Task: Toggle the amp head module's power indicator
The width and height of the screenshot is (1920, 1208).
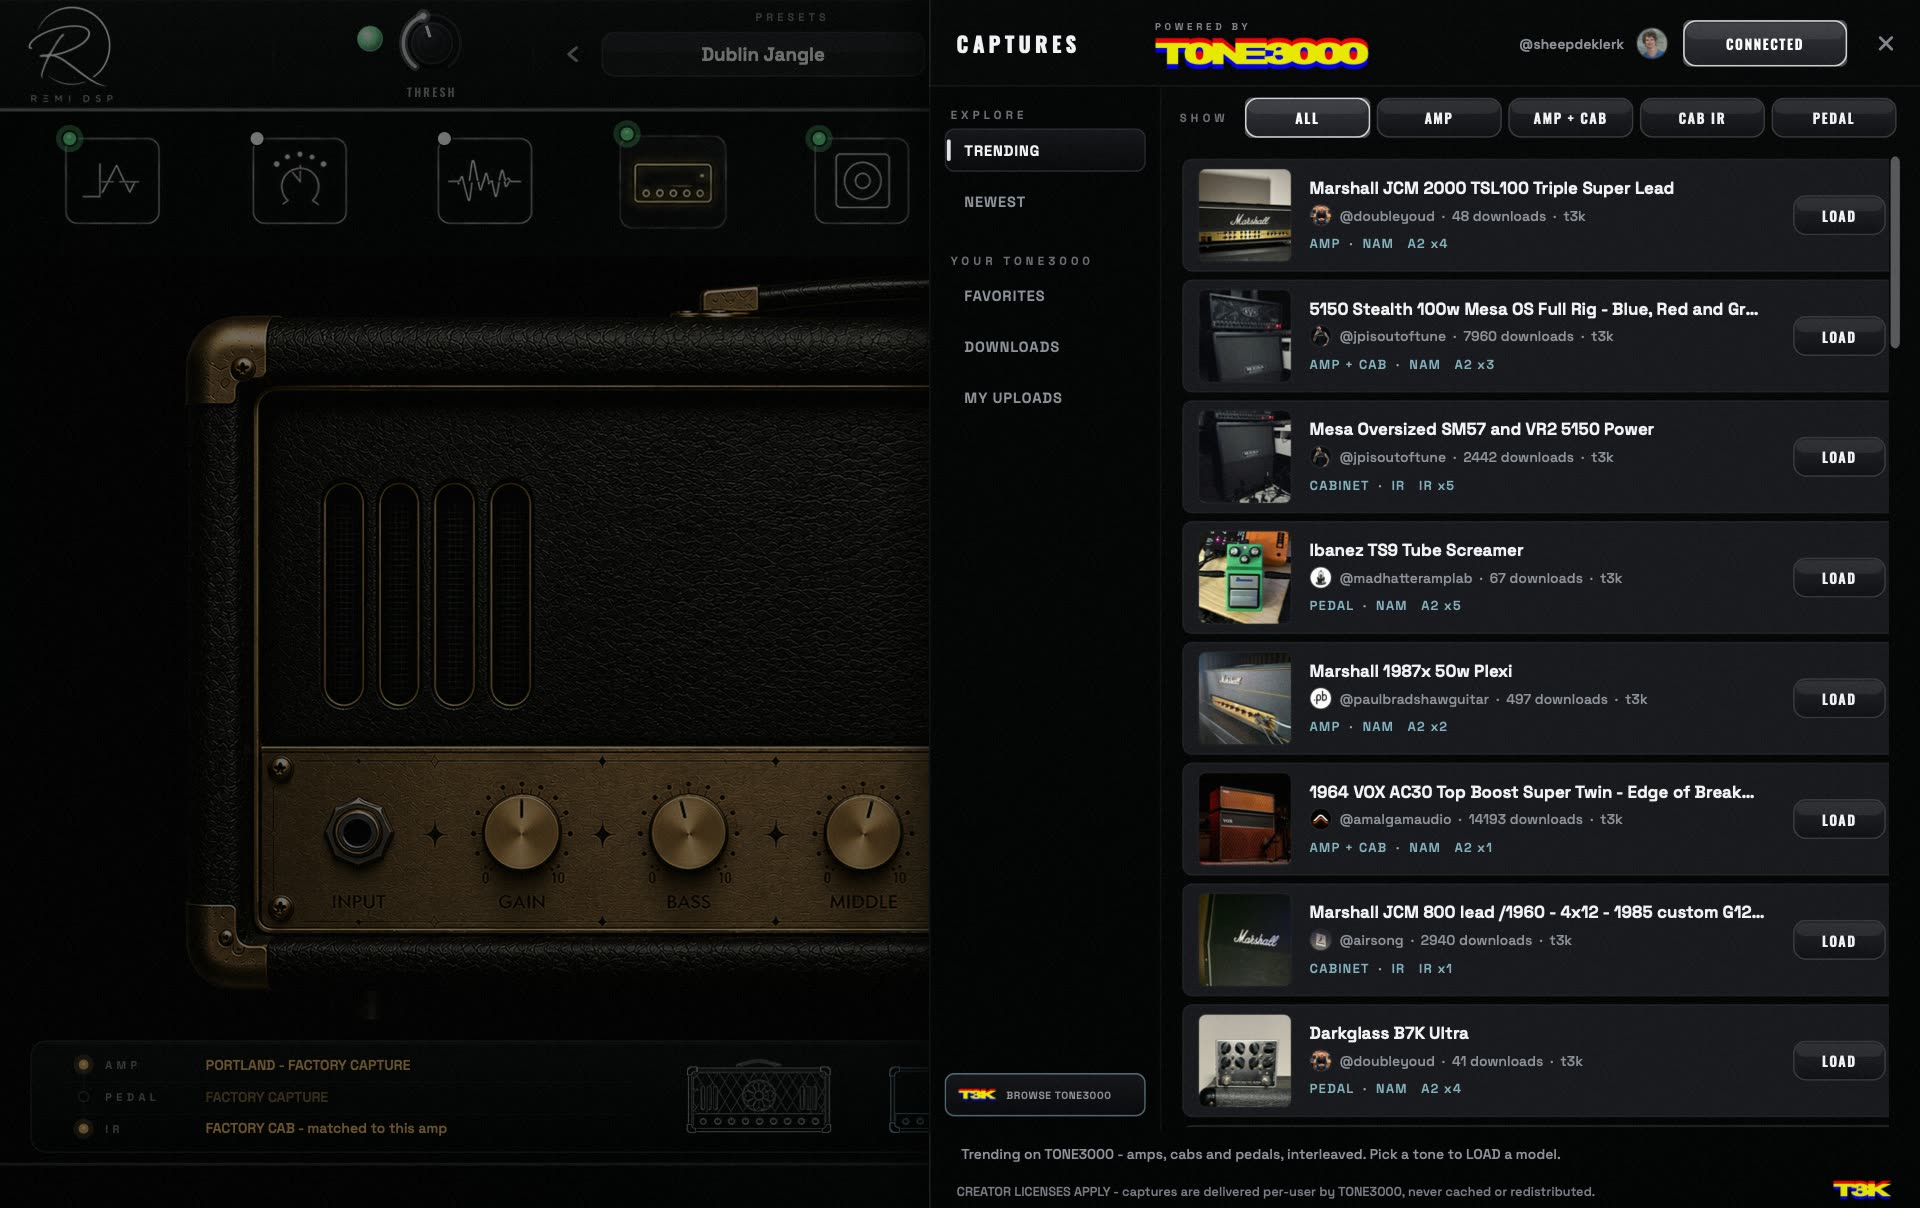Action: pos(626,134)
